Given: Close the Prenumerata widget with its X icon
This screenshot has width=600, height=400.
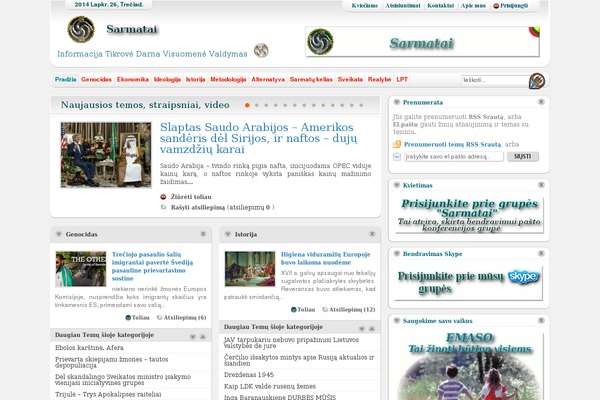Looking at the screenshot, I should click(540, 102).
